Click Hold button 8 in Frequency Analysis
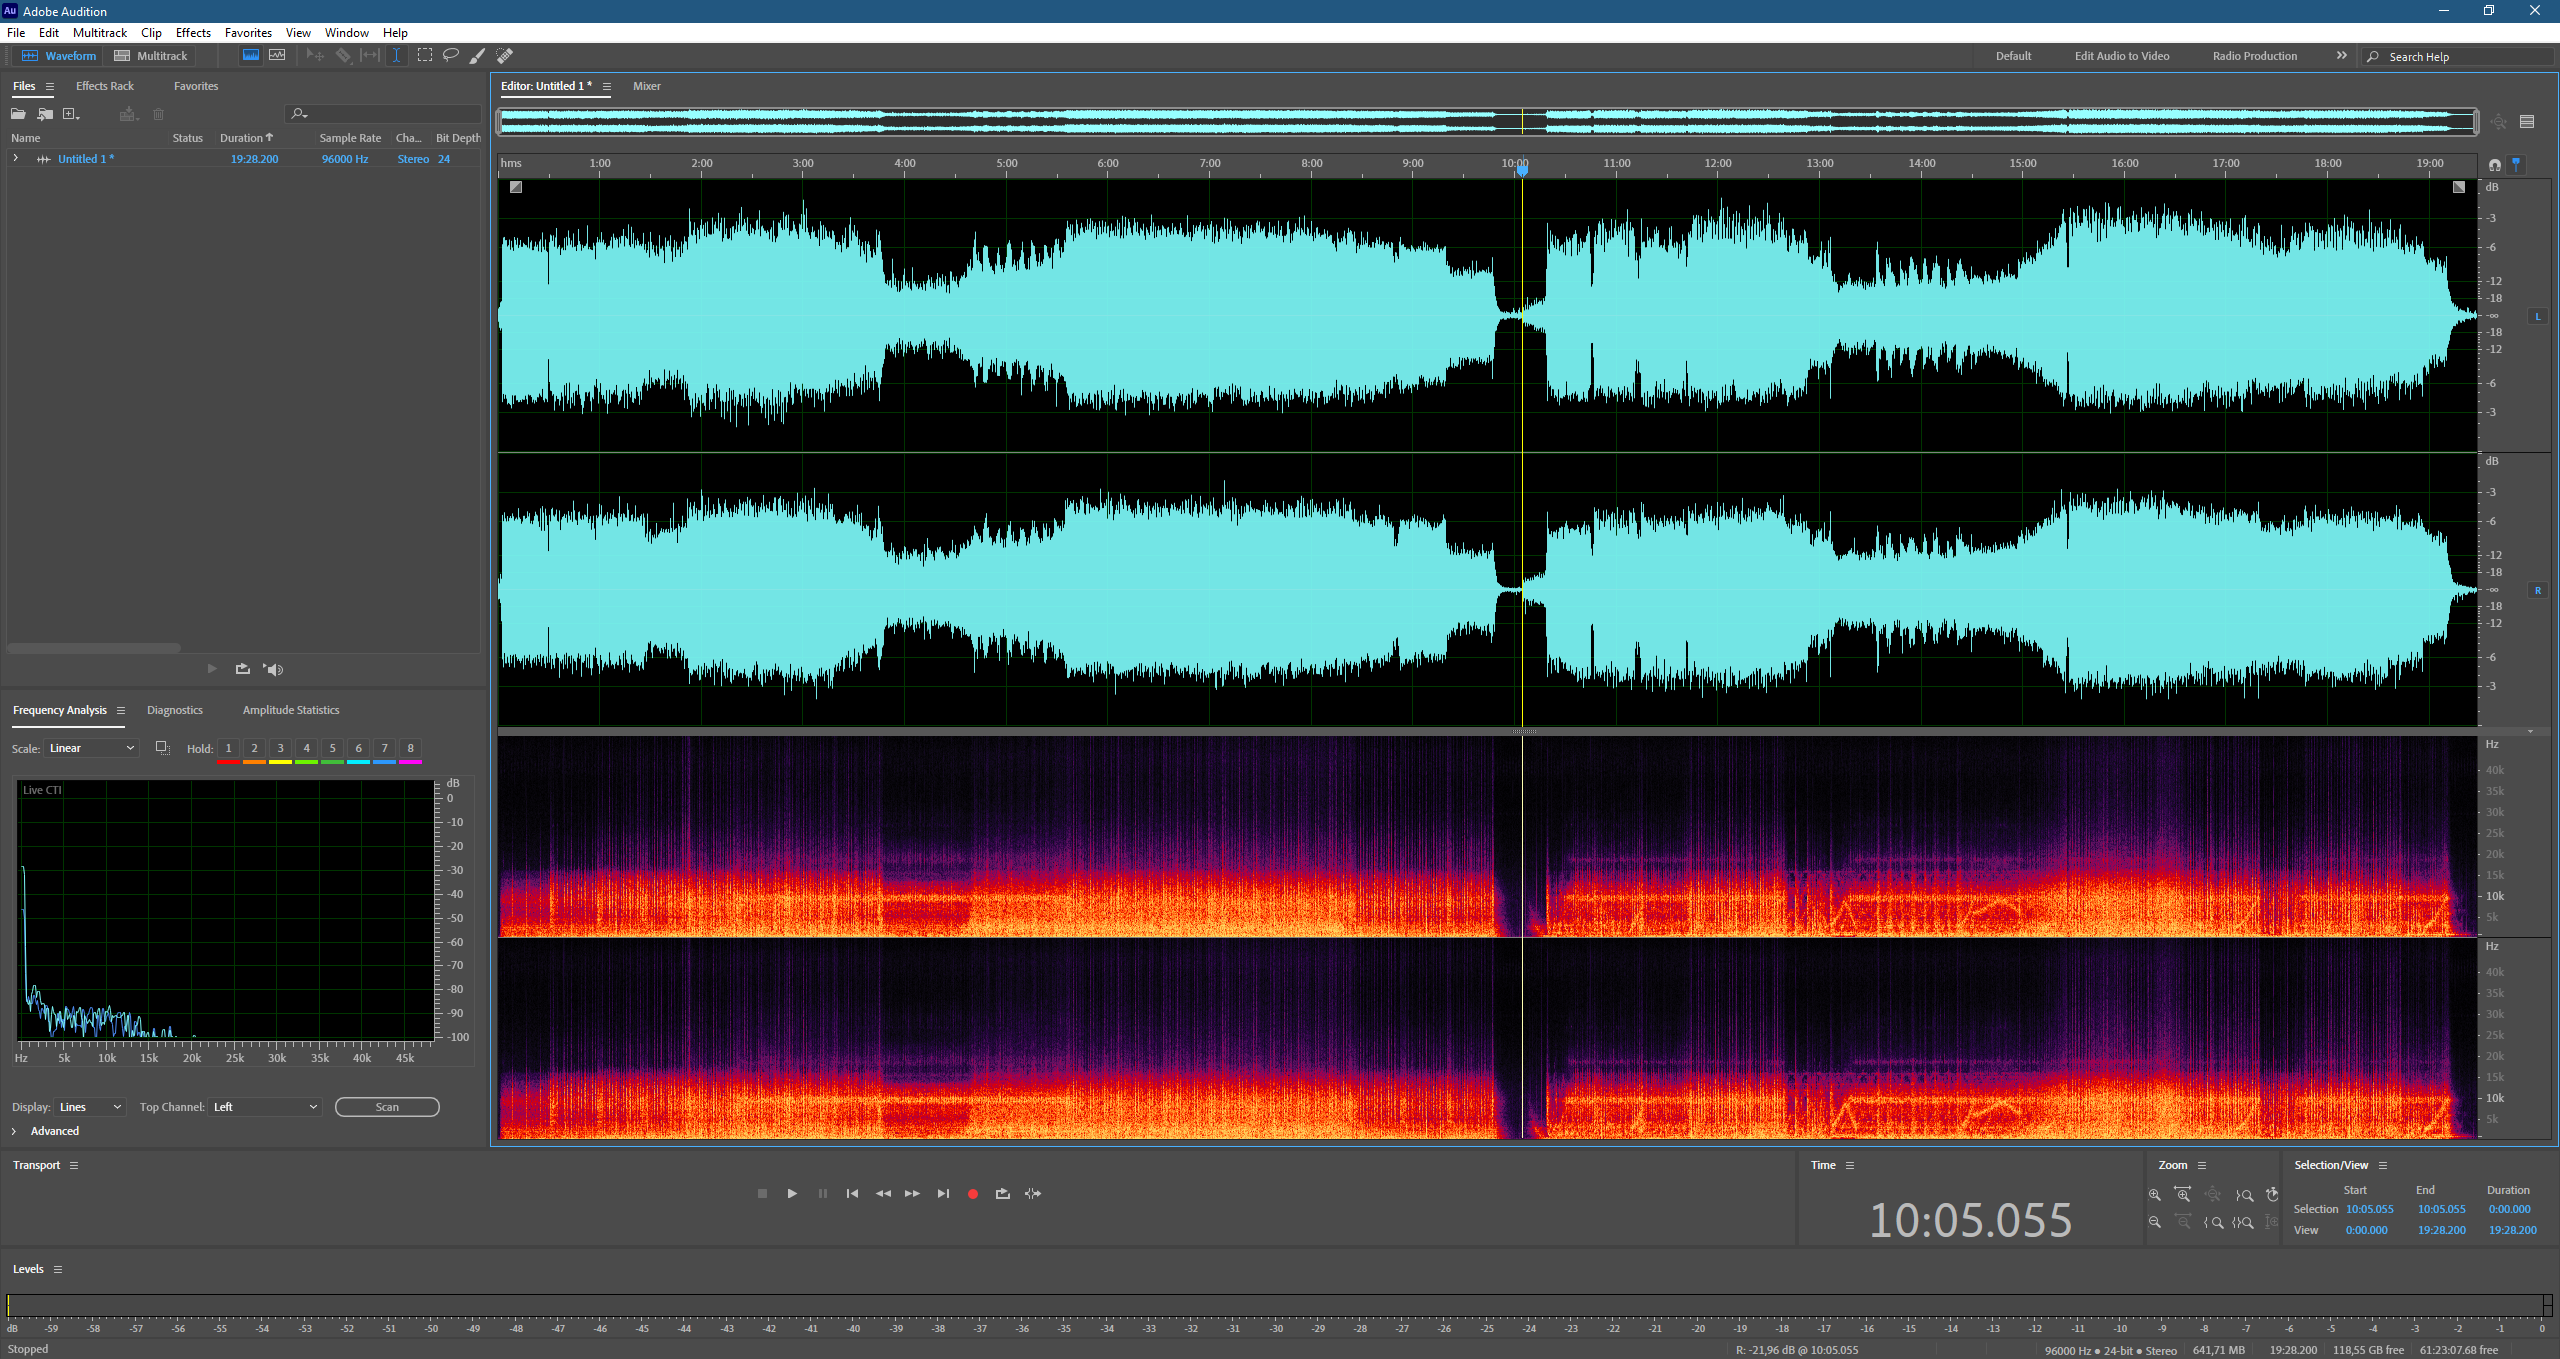This screenshot has width=2560, height=1359. [x=410, y=749]
